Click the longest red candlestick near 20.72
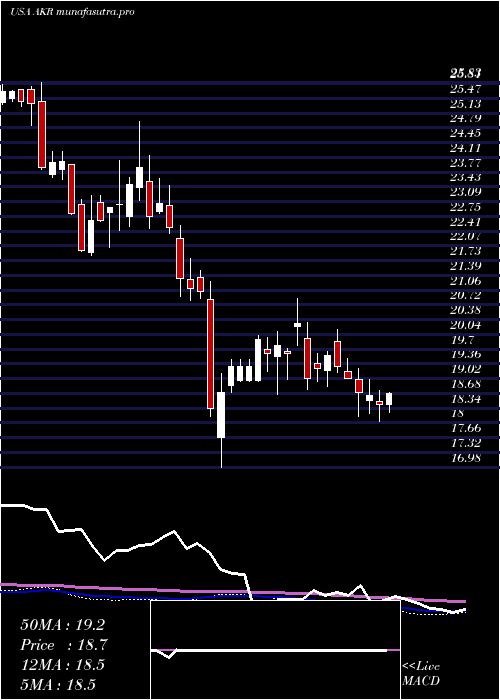The height and width of the screenshot is (700, 500). pos(210,354)
